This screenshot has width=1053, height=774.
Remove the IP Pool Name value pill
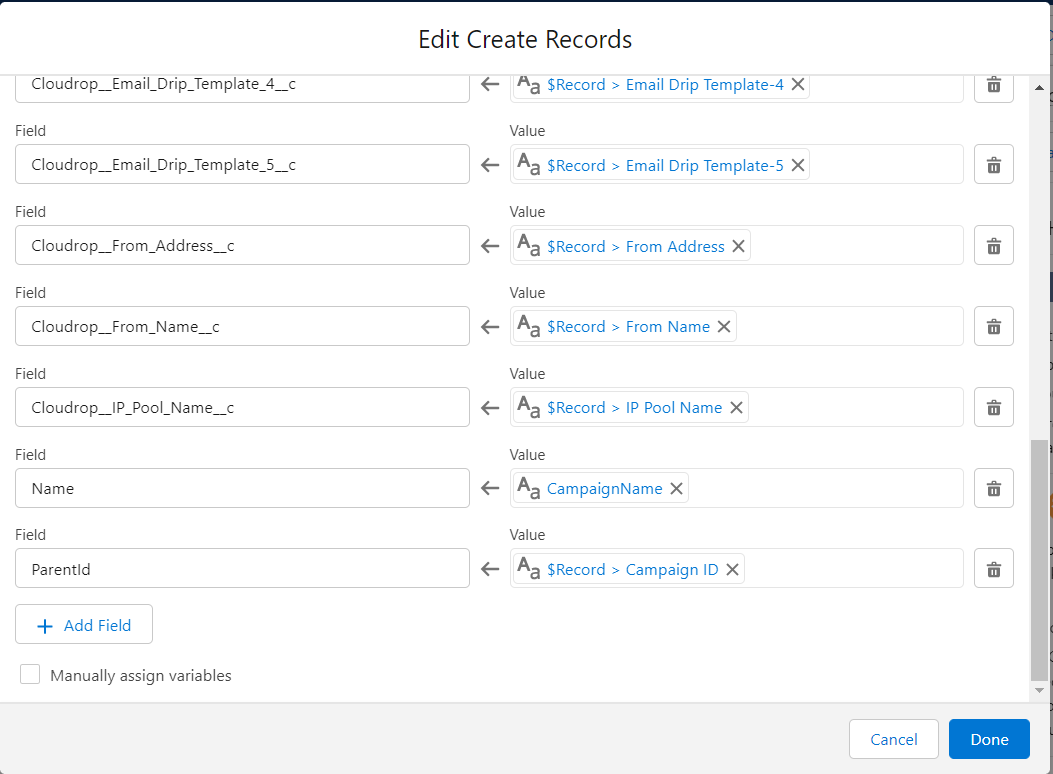(x=736, y=407)
